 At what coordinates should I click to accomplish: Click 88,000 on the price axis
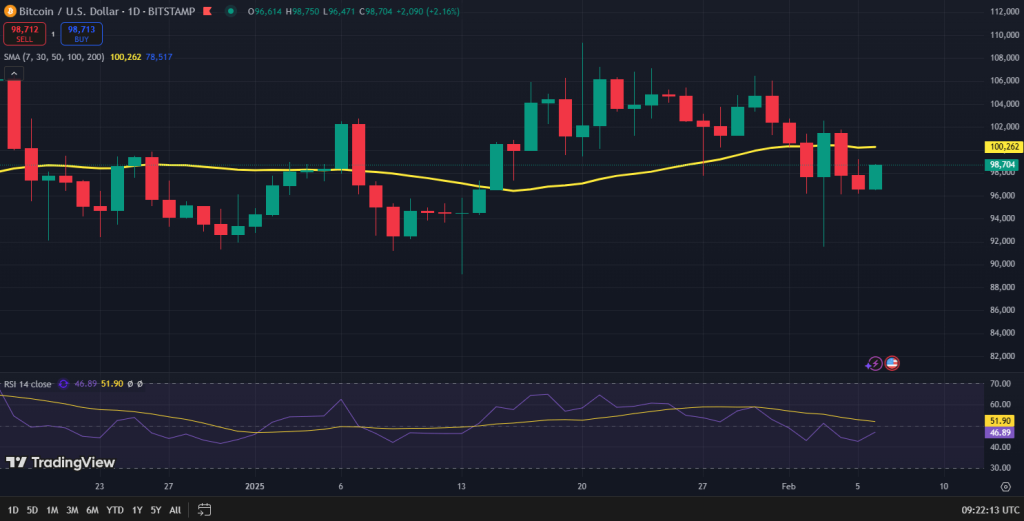click(x=1002, y=287)
